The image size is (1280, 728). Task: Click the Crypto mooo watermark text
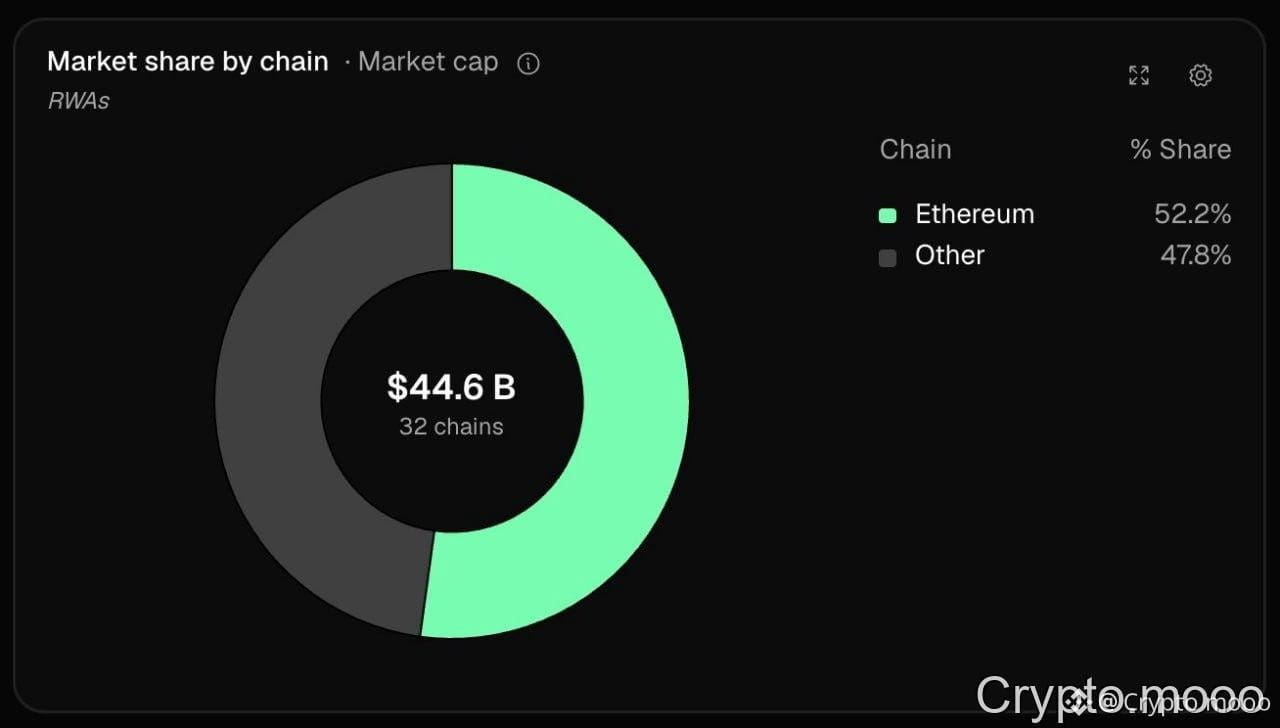(1120, 696)
